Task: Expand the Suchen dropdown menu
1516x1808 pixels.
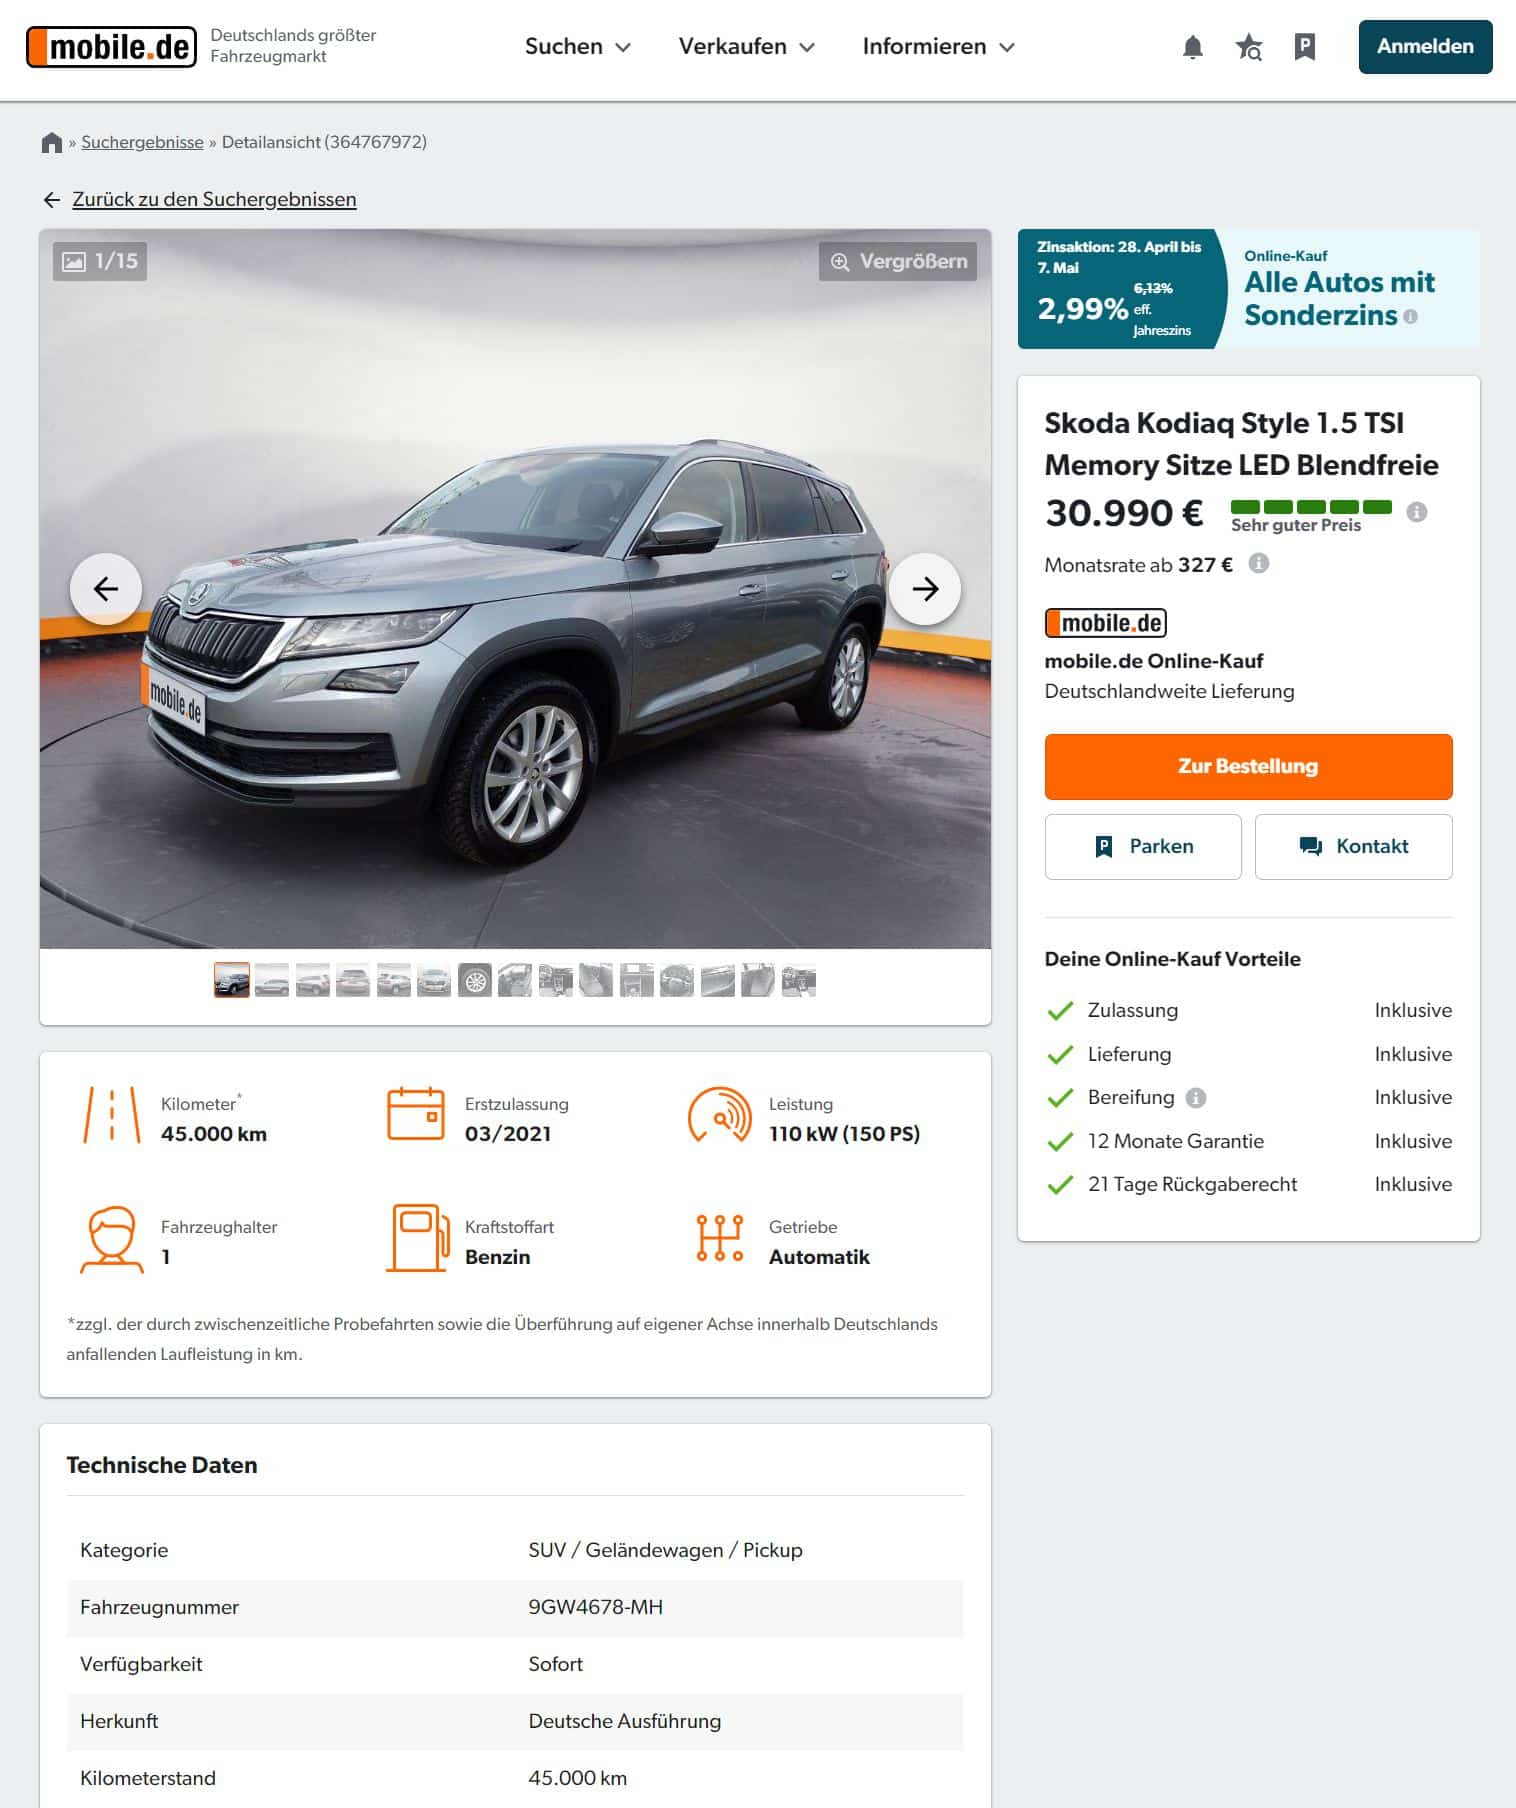Action: coord(578,47)
